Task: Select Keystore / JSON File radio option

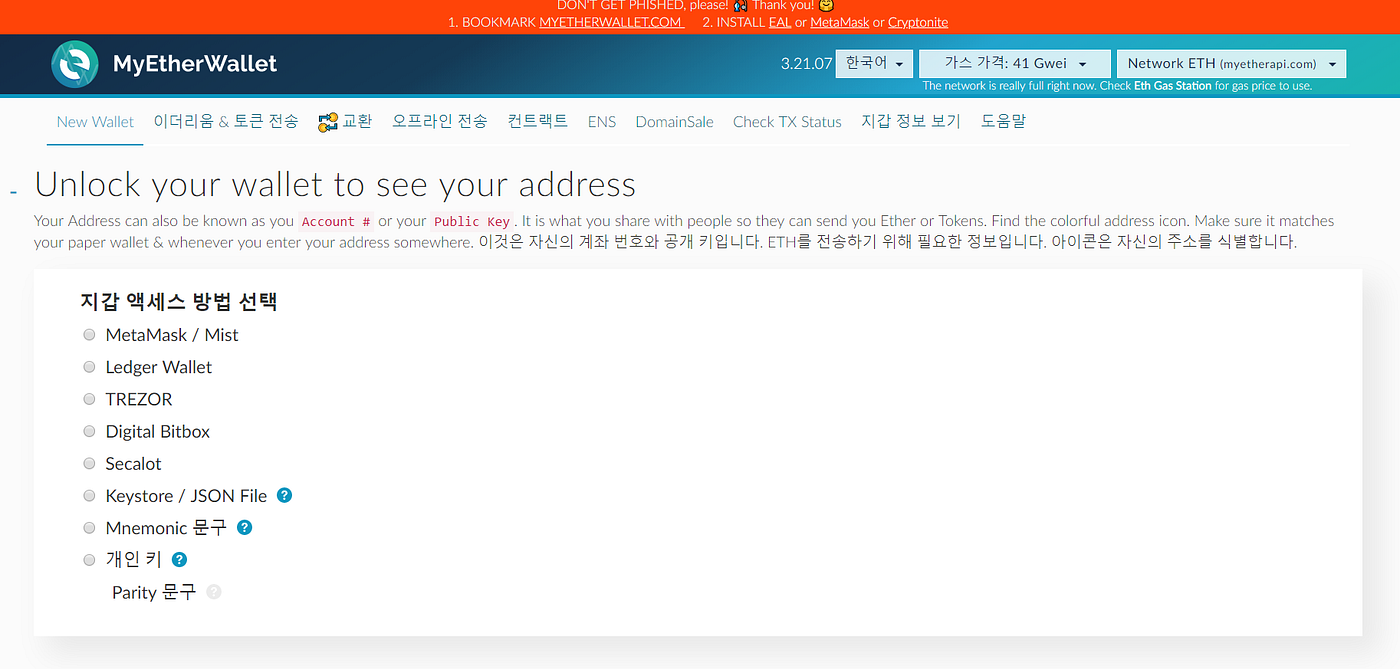Action: 89,496
